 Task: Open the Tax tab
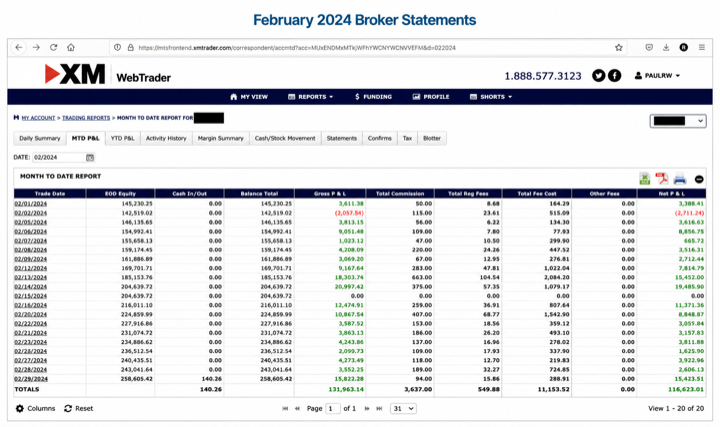(x=407, y=138)
